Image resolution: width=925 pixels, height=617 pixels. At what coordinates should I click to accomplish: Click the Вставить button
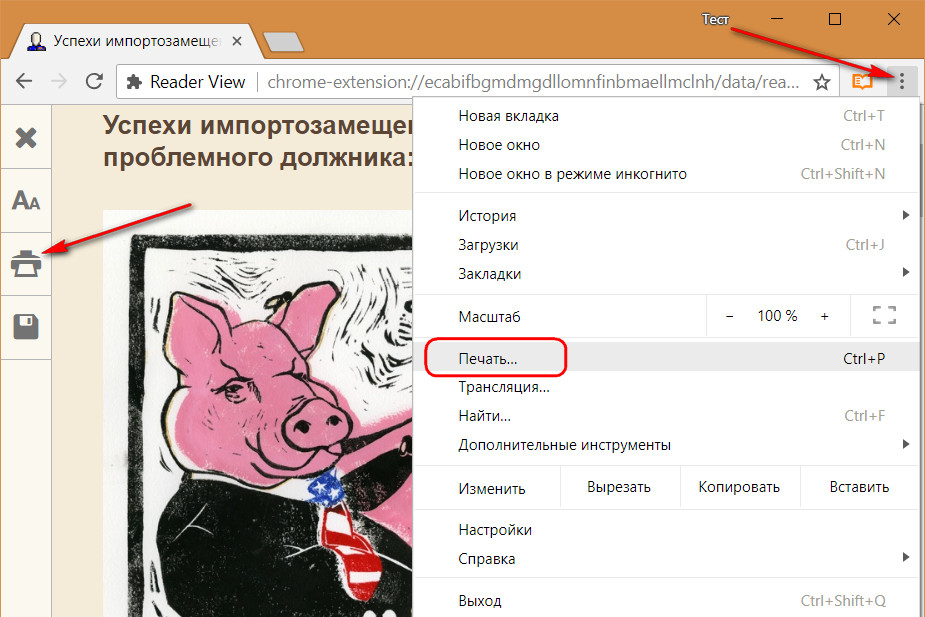tap(859, 487)
